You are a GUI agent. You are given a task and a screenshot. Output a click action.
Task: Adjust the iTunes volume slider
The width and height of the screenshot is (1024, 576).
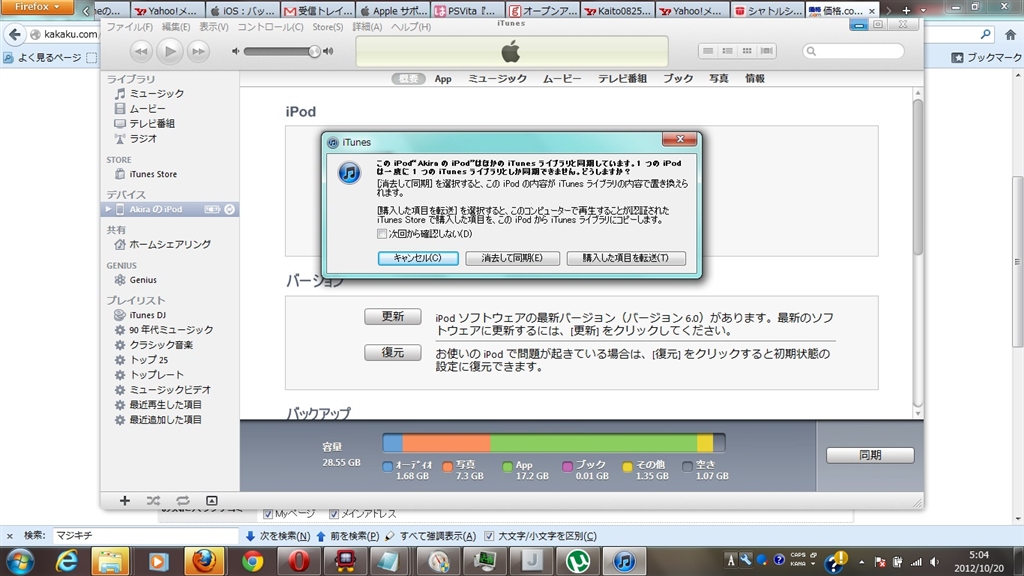(x=282, y=51)
